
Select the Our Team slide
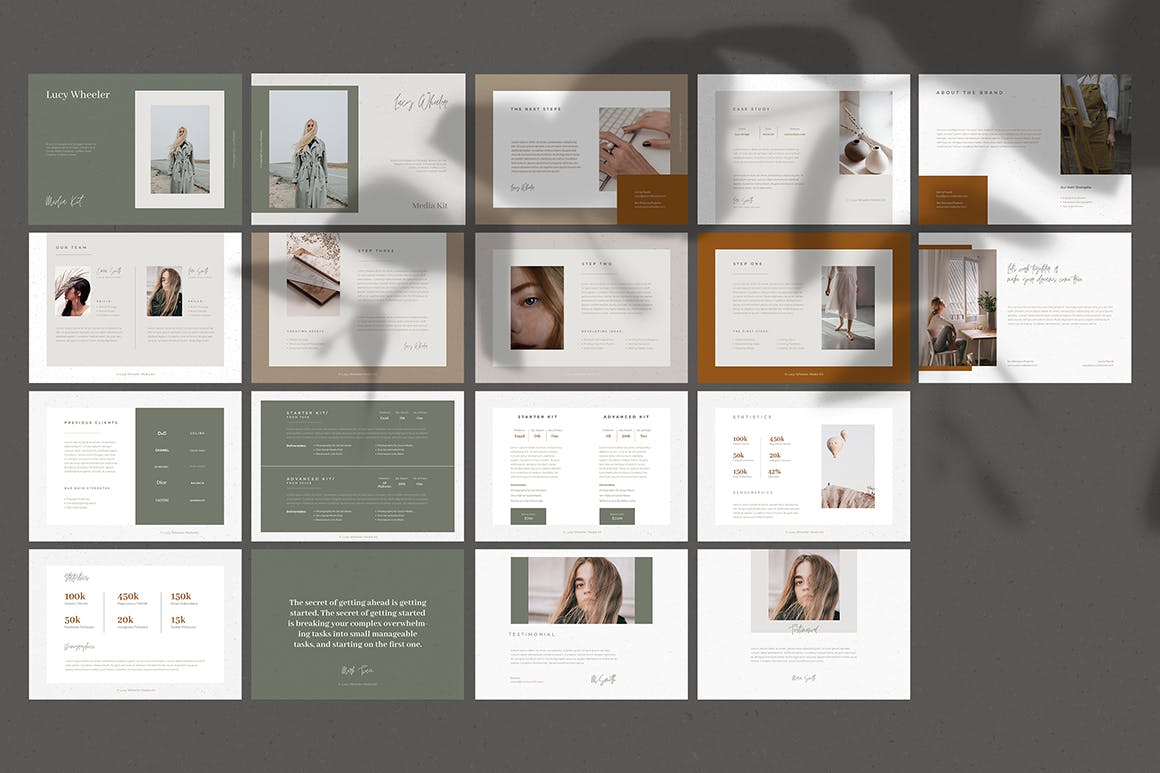(x=135, y=307)
